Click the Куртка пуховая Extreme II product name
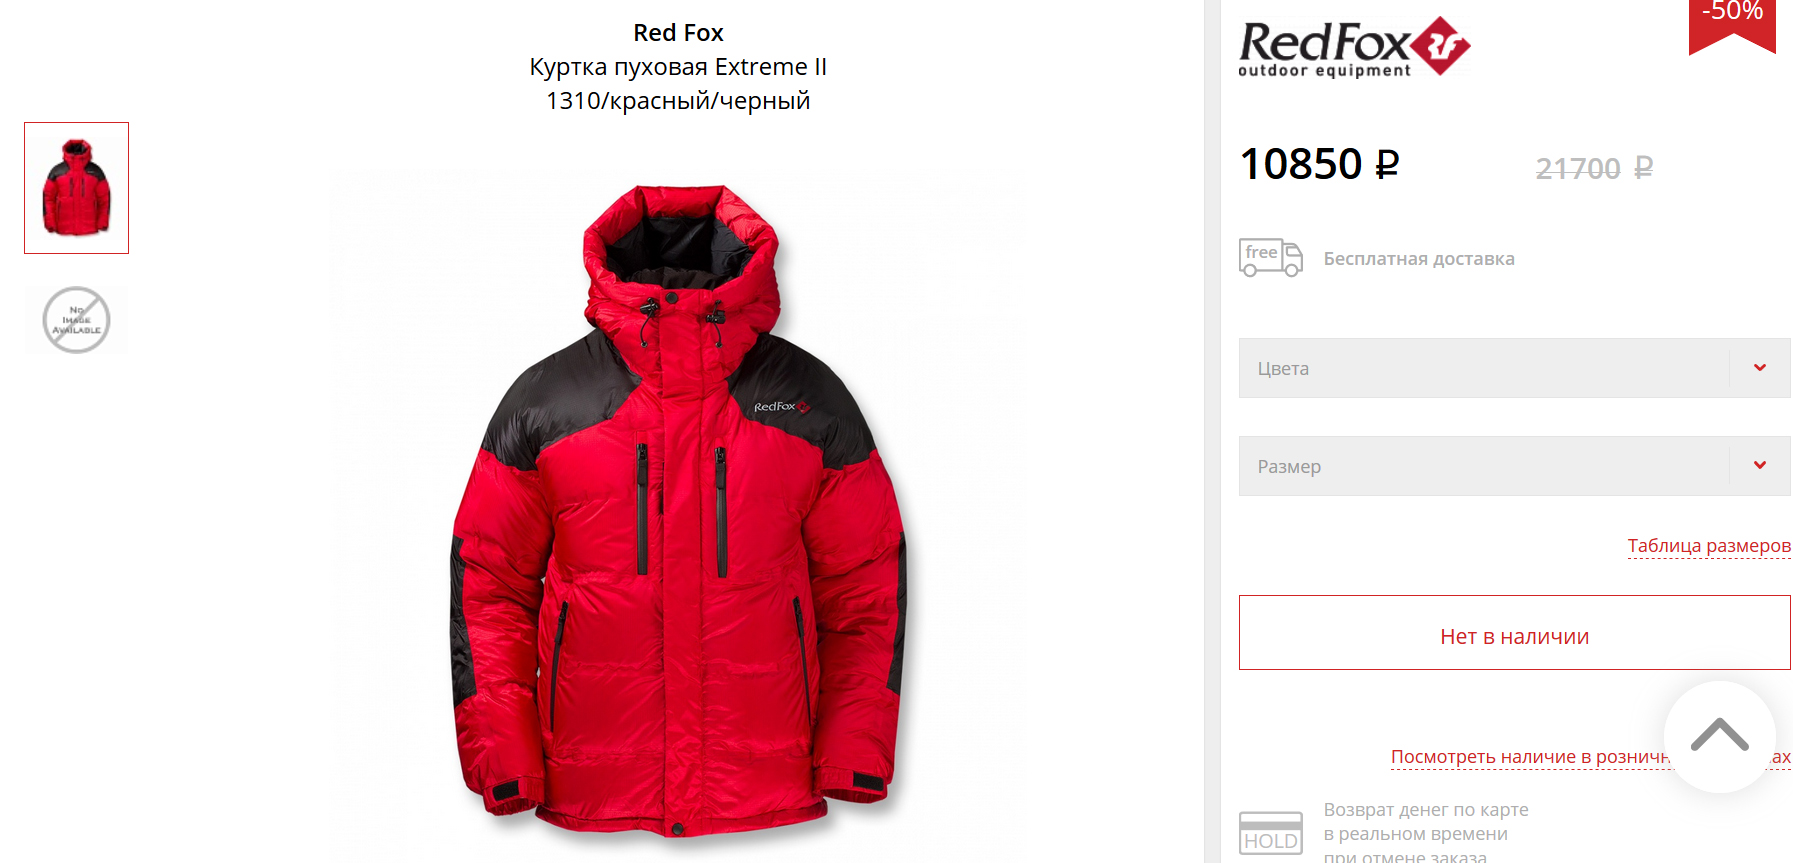This screenshot has width=1793, height=863. click(678, 67)
